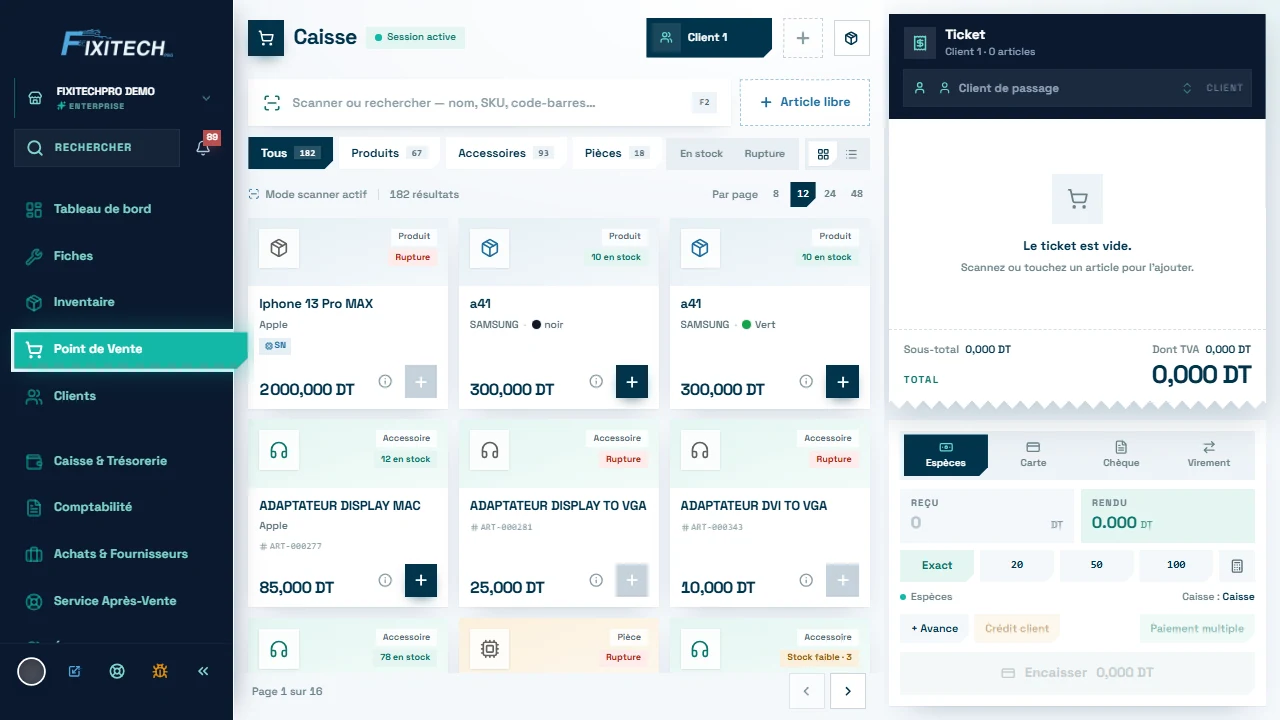The image size is (1280, 720).
Task: Select the Carte payment method
Action: click(1033, 455)
